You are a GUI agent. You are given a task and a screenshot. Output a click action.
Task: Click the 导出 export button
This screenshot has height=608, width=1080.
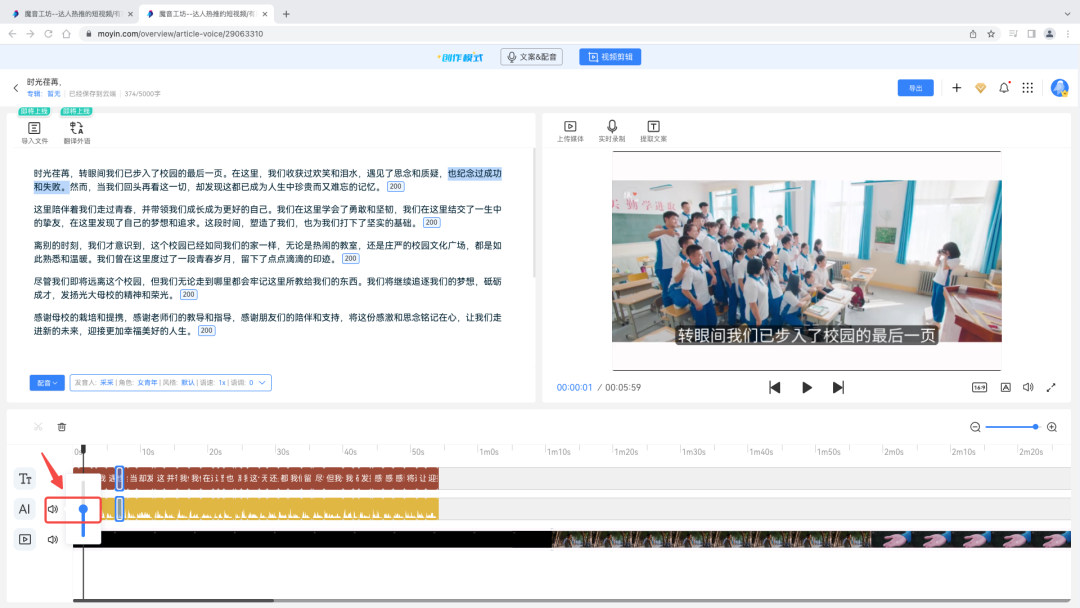(915, 88)
